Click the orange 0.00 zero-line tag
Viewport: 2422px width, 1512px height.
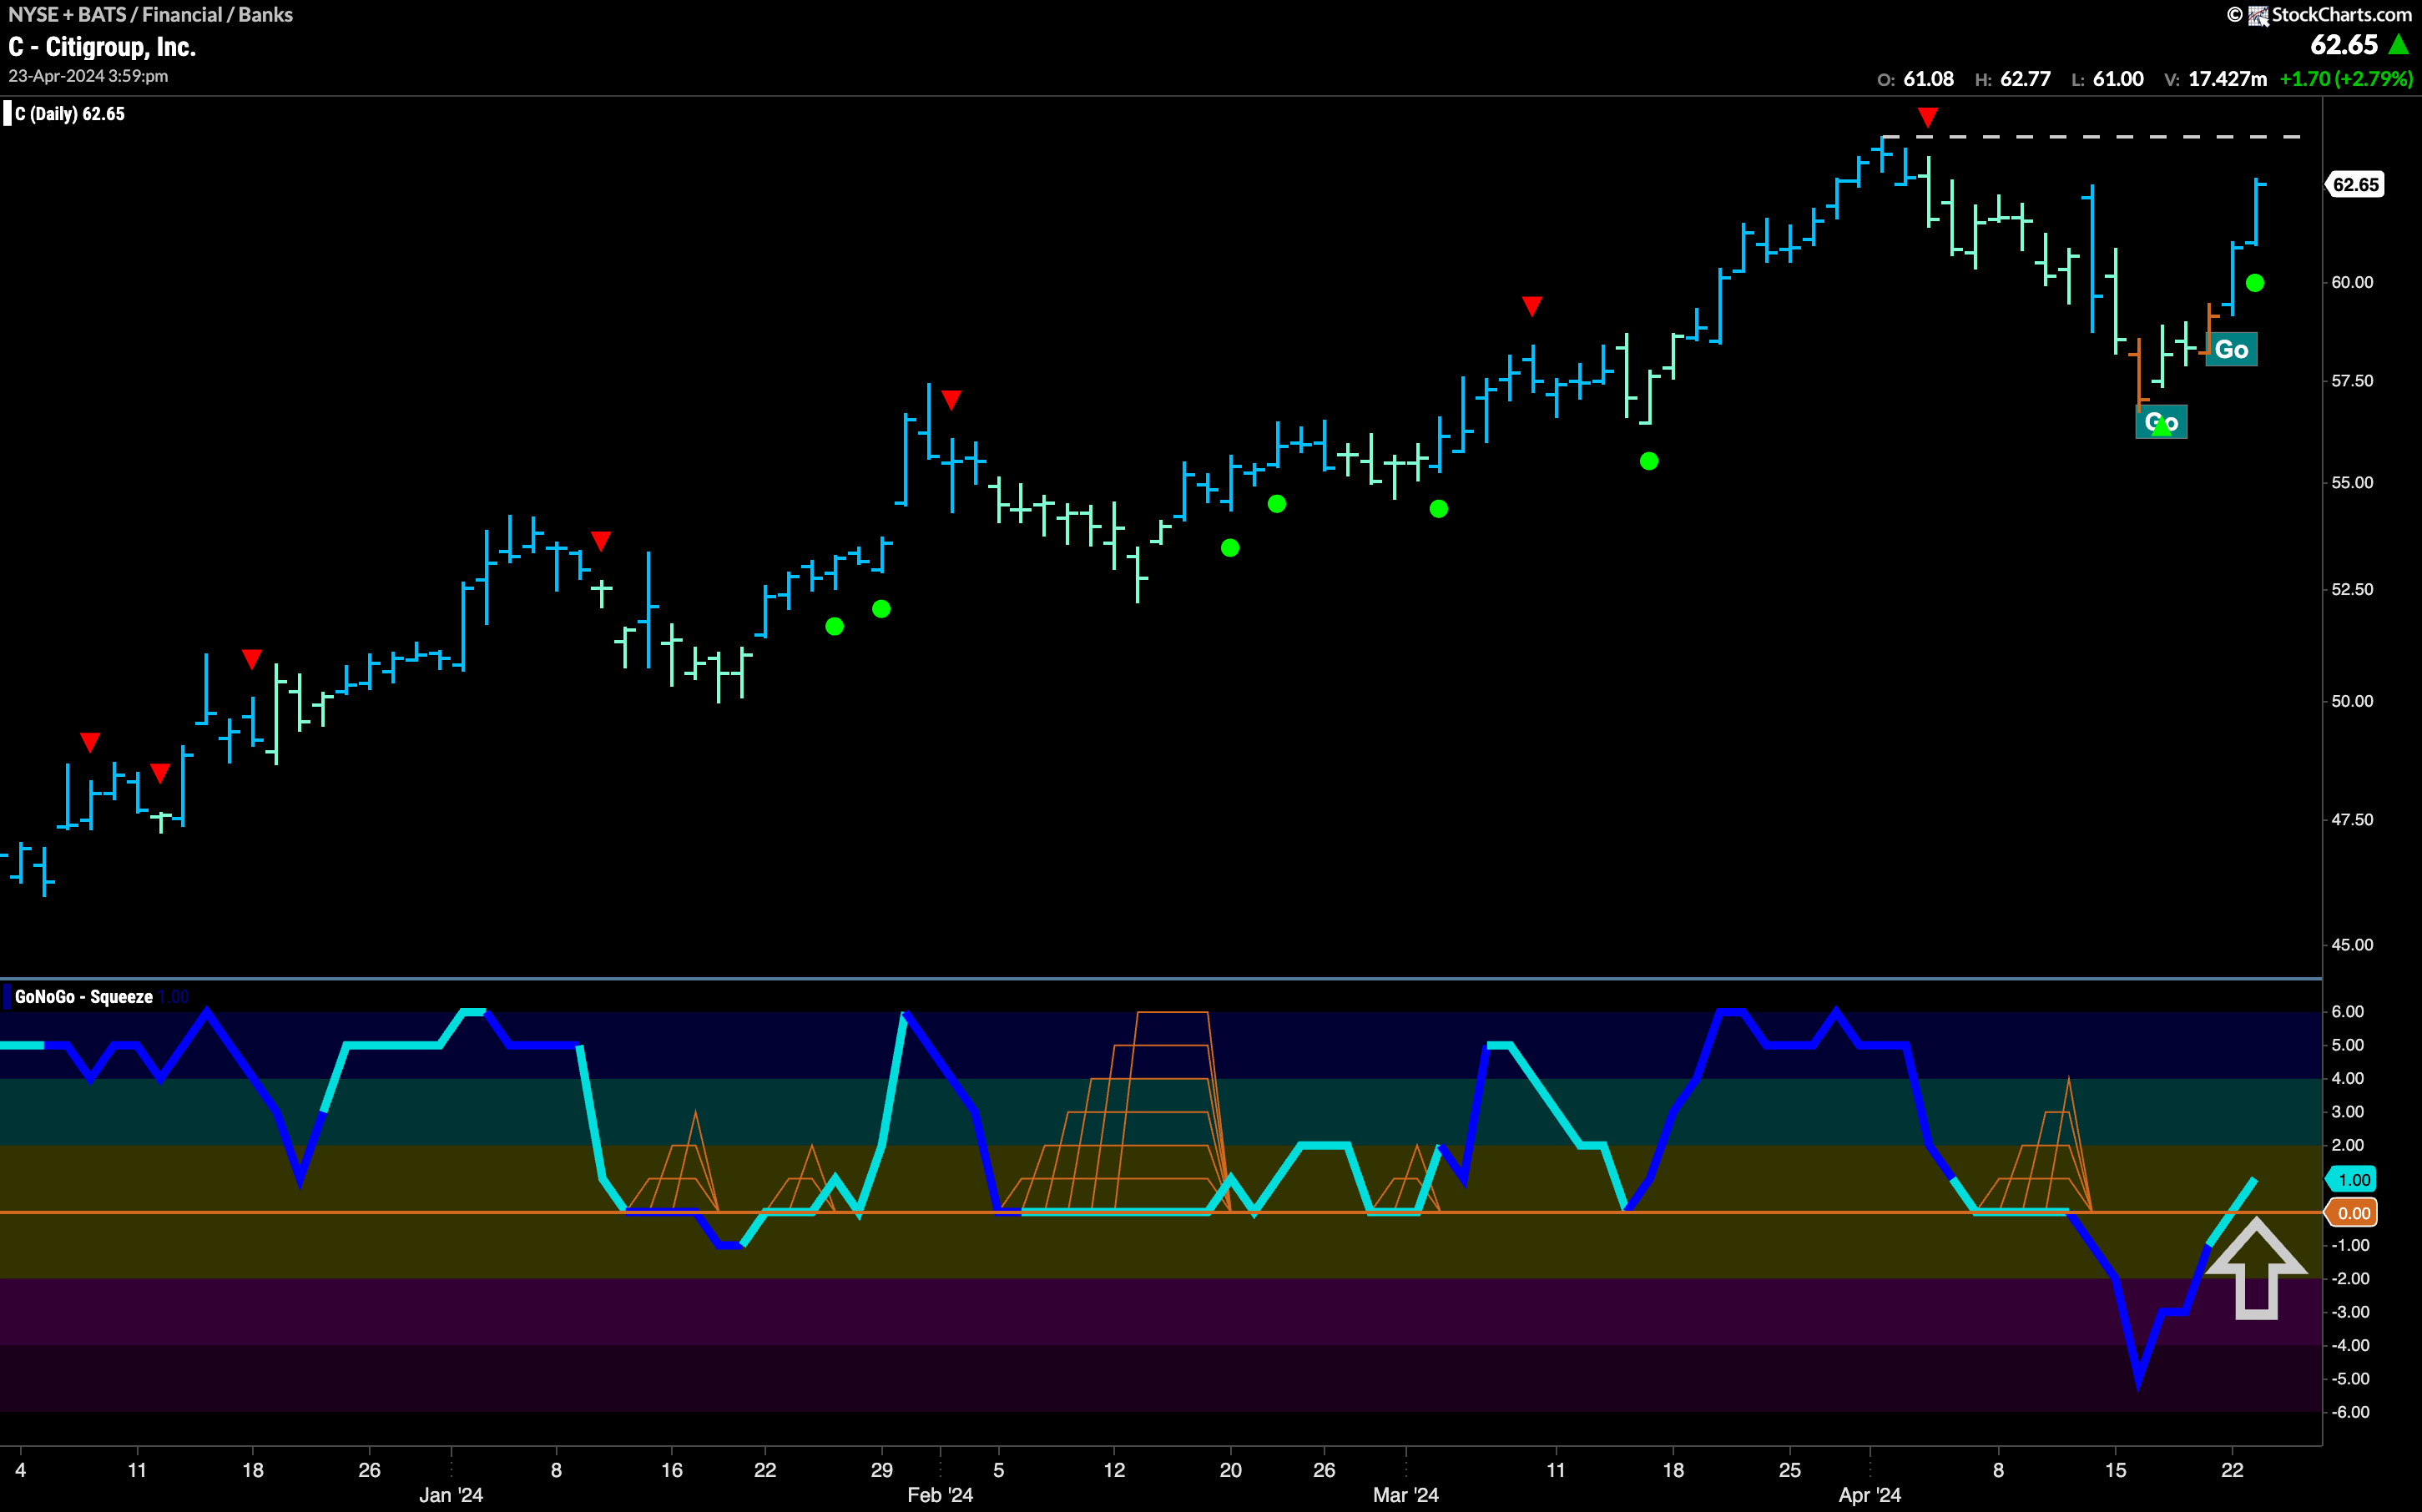(2351, 1213)
